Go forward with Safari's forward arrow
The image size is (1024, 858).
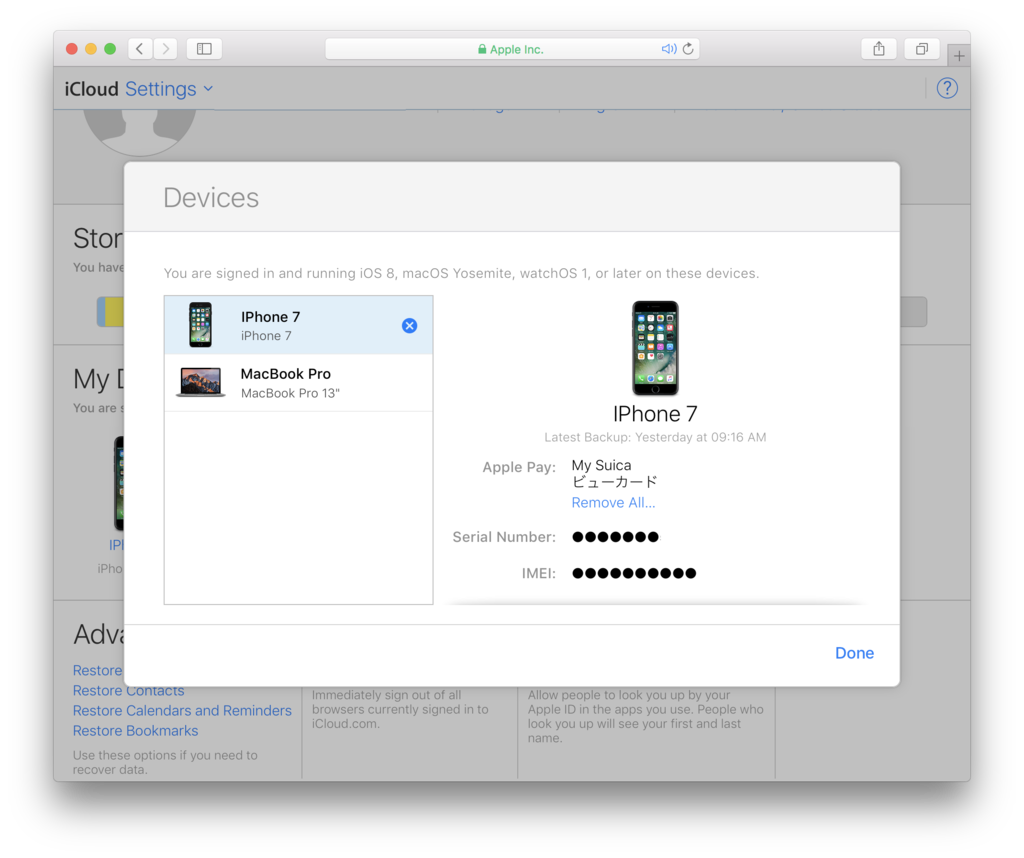[x=165, y=49]
